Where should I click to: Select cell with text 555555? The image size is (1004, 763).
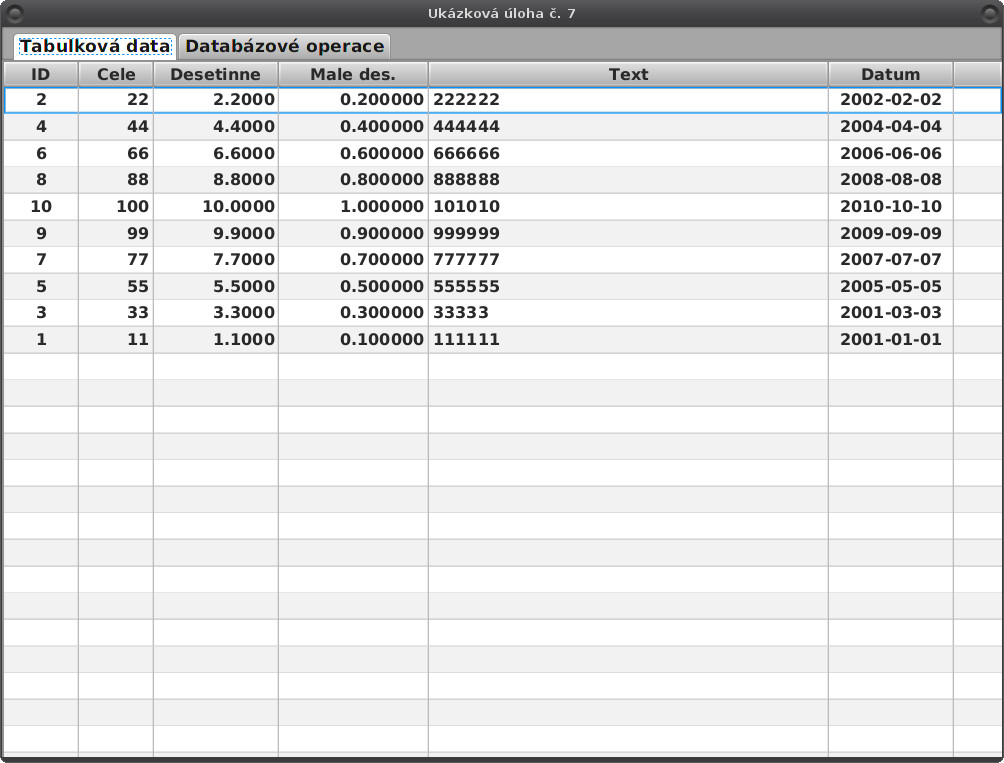628,287
